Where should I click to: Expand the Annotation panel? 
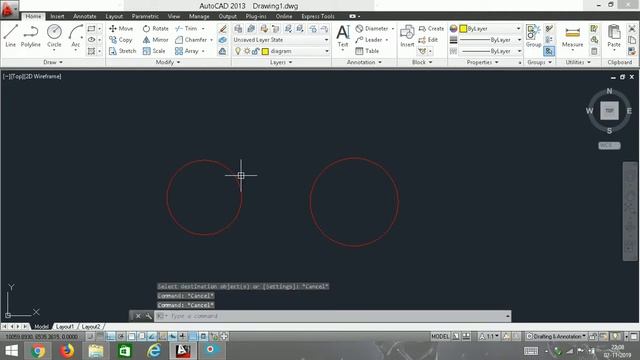pos(364,62)
